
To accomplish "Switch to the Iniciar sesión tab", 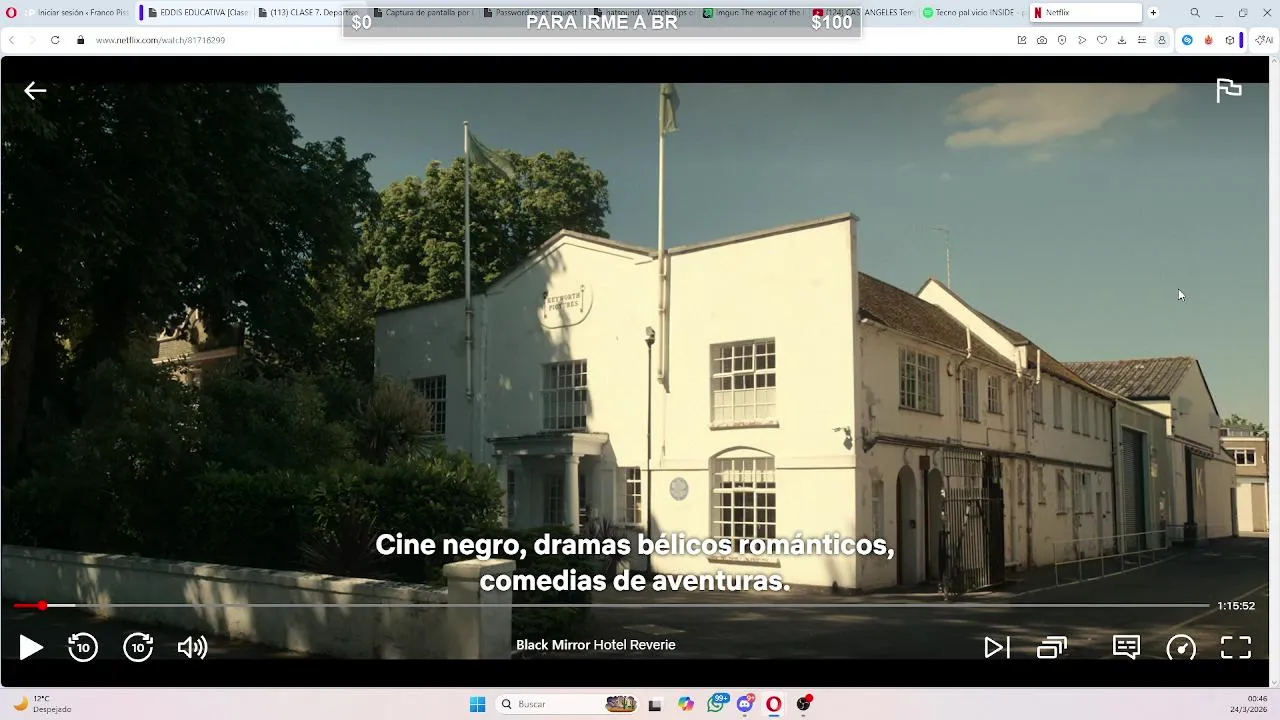I will [x=78, y=13].
